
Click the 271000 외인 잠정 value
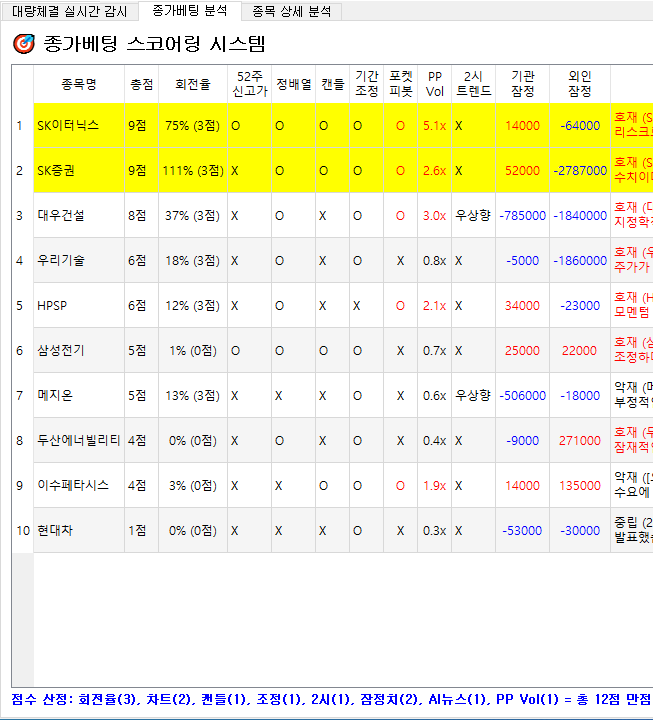point(580,440)
